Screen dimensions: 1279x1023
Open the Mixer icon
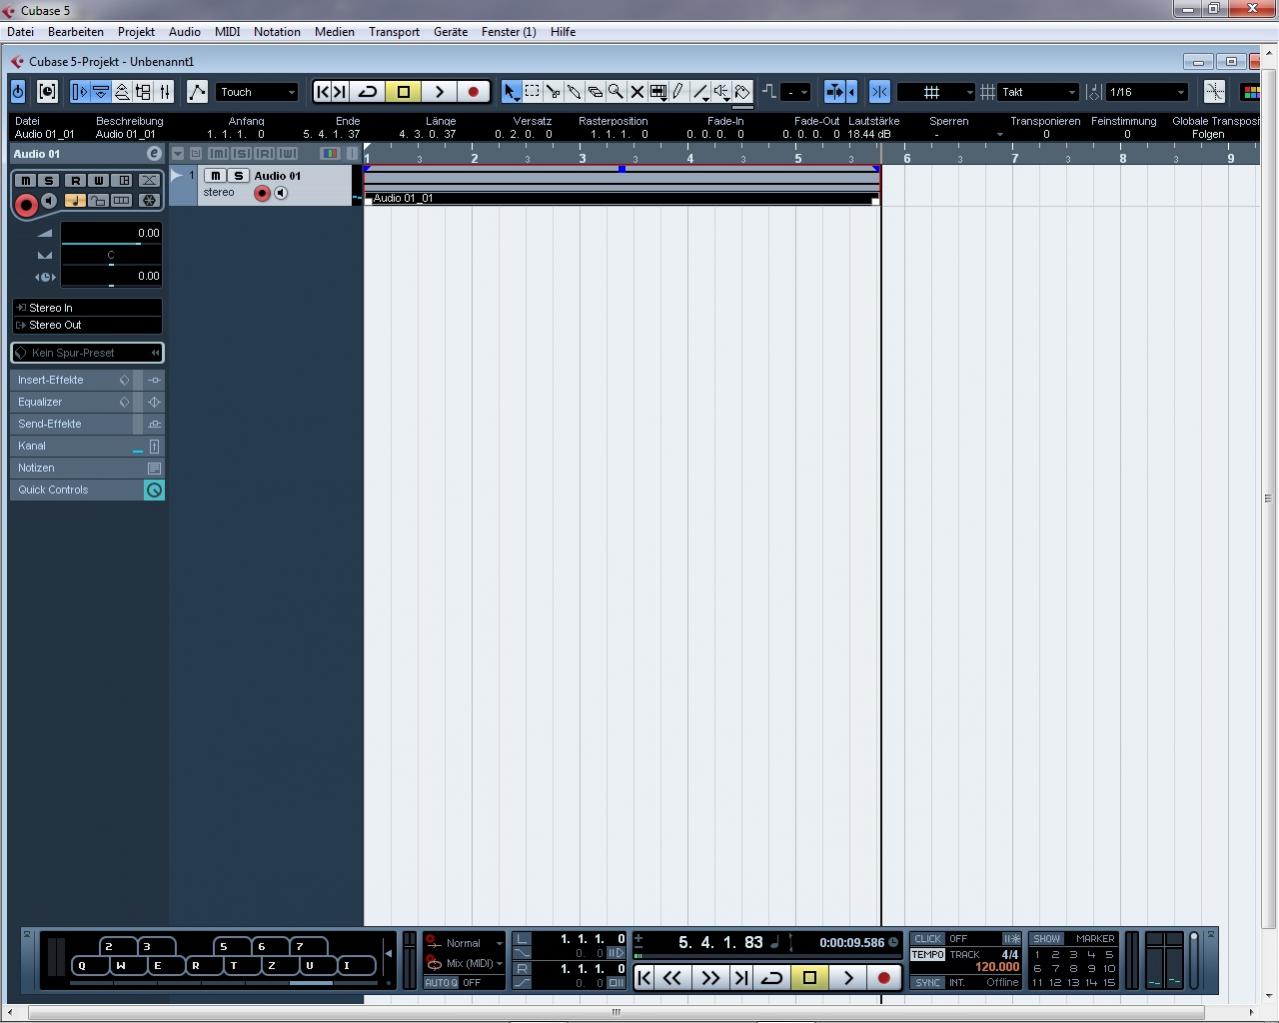point(165,92)
